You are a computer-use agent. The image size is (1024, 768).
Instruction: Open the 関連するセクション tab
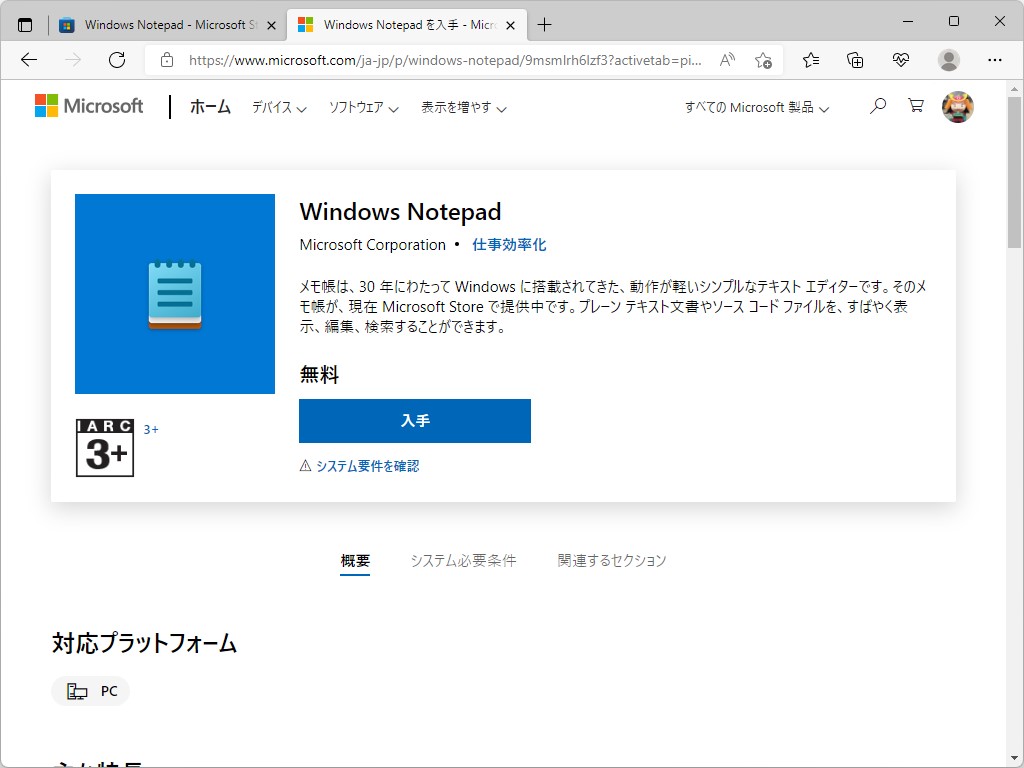tap(611, 561)
